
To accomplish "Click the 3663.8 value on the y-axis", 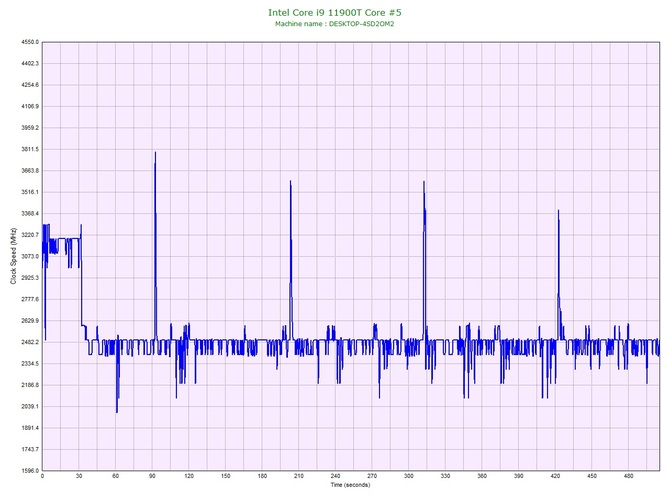I will click(30, 170).
